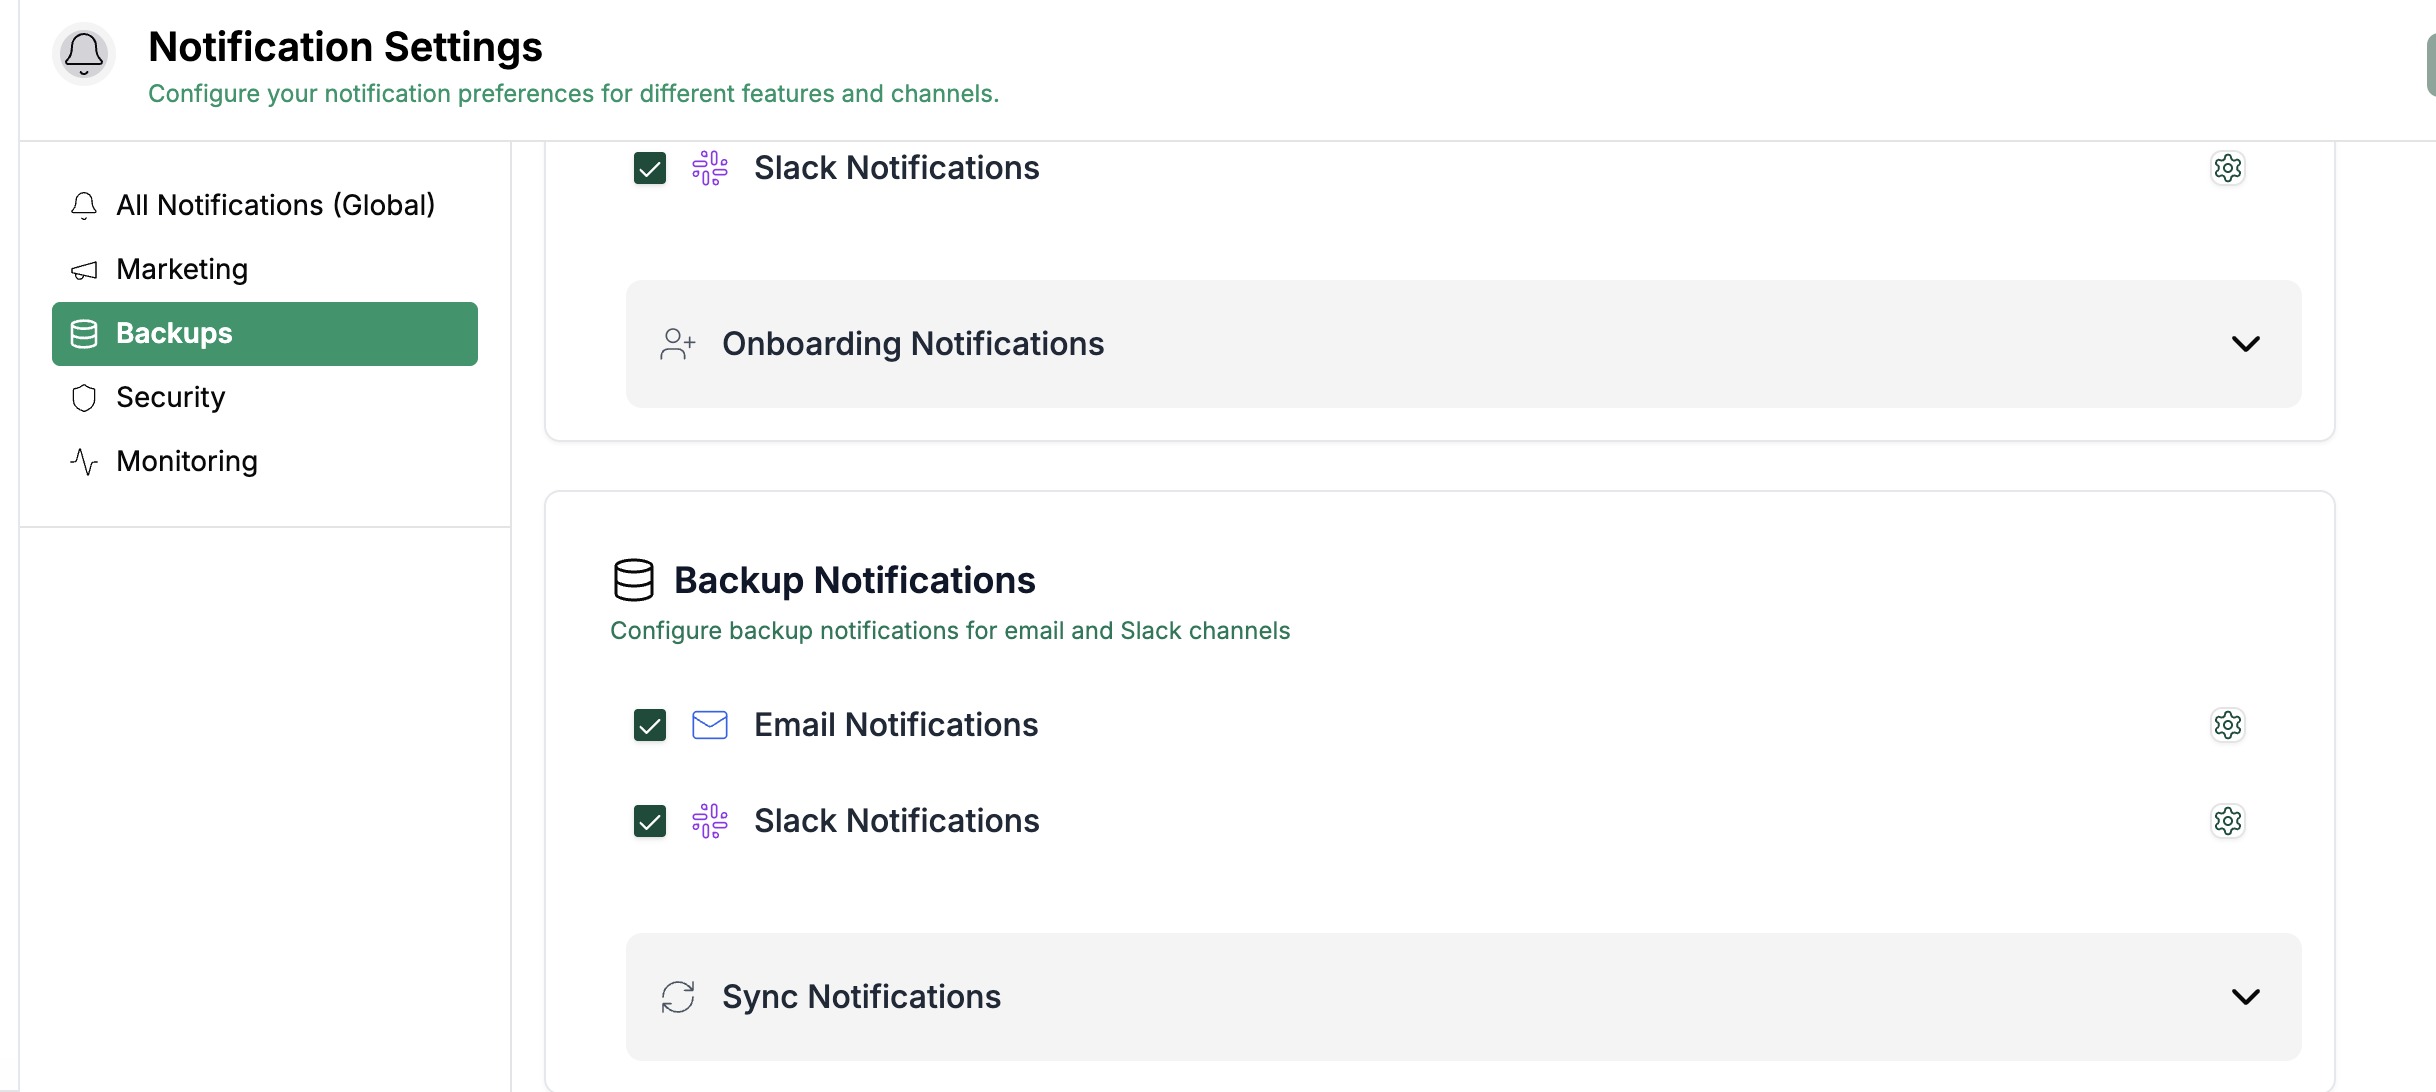This screenshot has width=2436, height=1092.
Task: Switch to the Marketing section
Action: [x=182, y=269]
